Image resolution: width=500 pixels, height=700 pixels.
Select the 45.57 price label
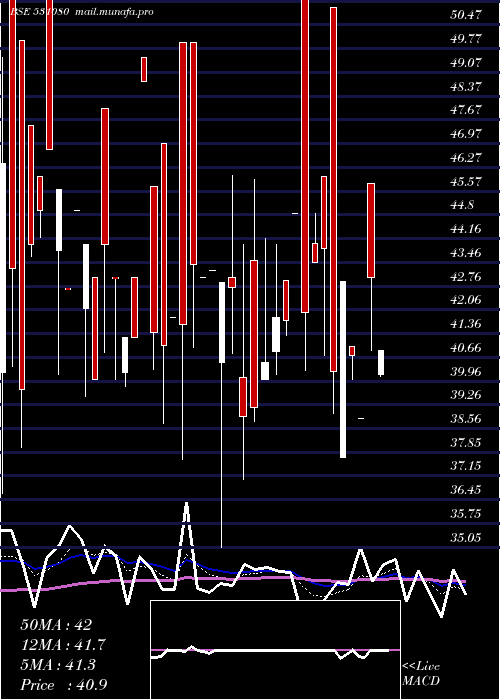pyautogui.click(x=466, y=182)
